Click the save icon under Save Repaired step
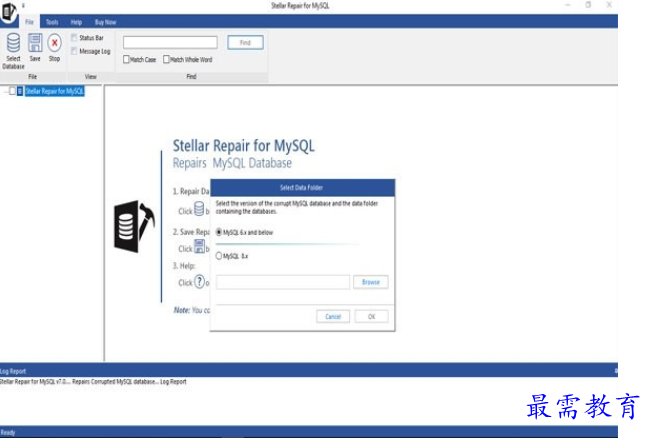 click(199, 247)
